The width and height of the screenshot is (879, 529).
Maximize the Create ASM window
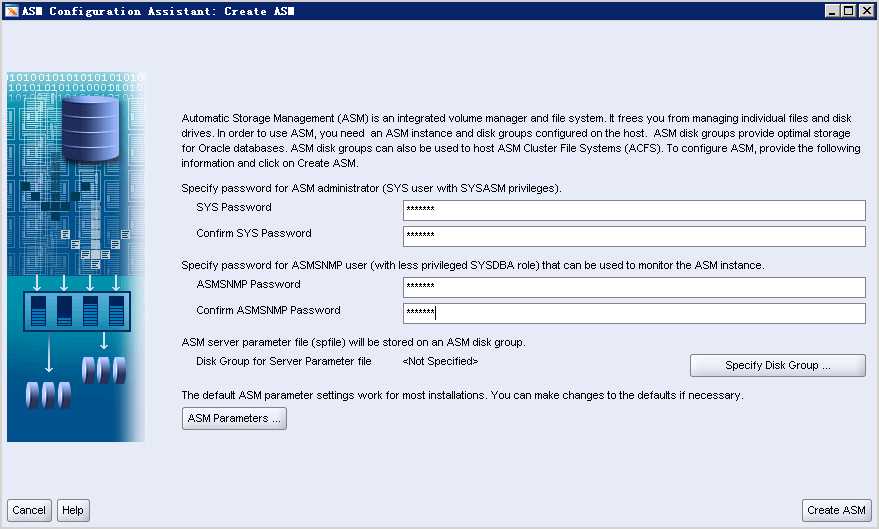[849, 10]
